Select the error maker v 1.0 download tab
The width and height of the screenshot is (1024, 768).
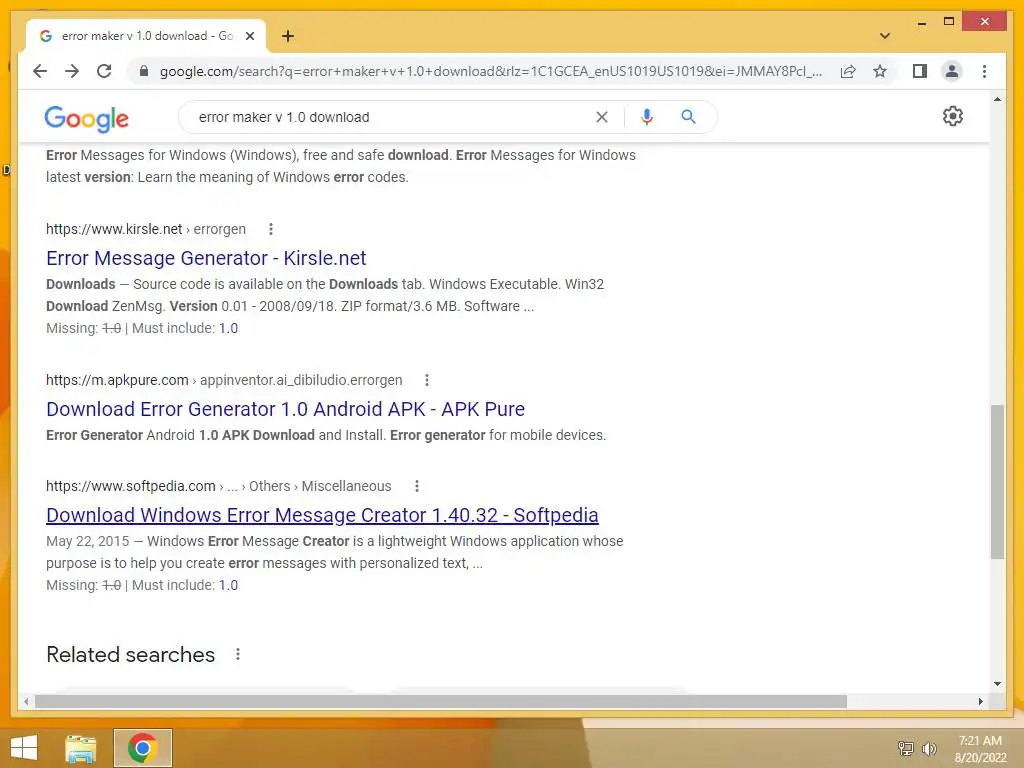point(146,36)
